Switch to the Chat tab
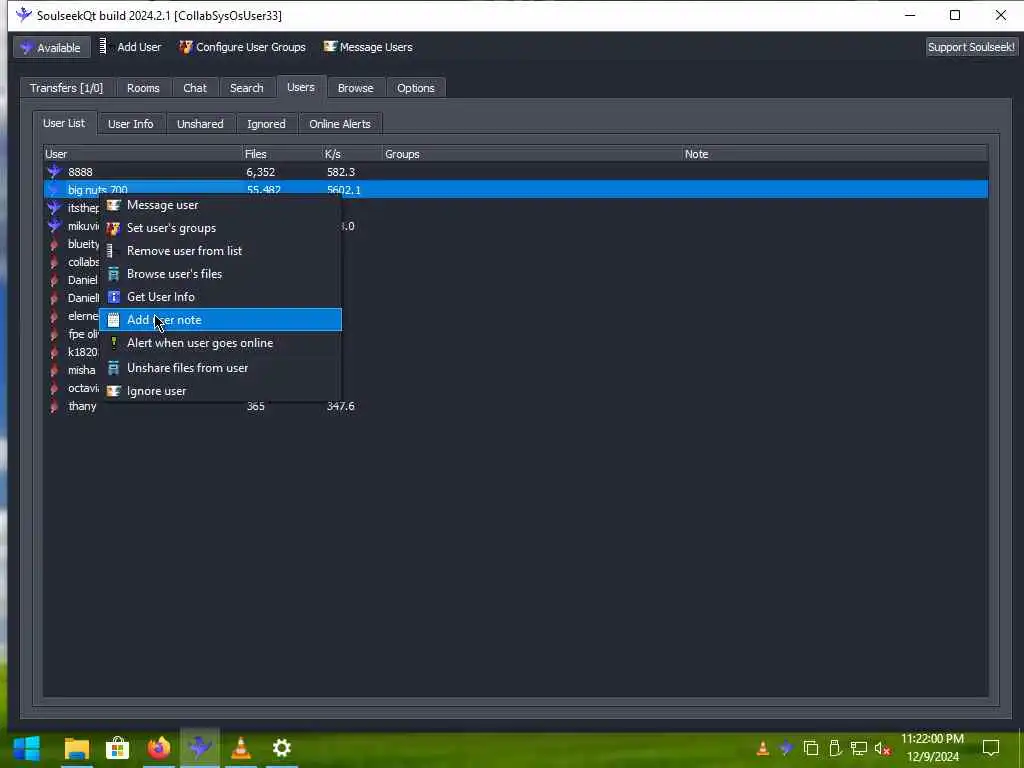 coord(195,88)
